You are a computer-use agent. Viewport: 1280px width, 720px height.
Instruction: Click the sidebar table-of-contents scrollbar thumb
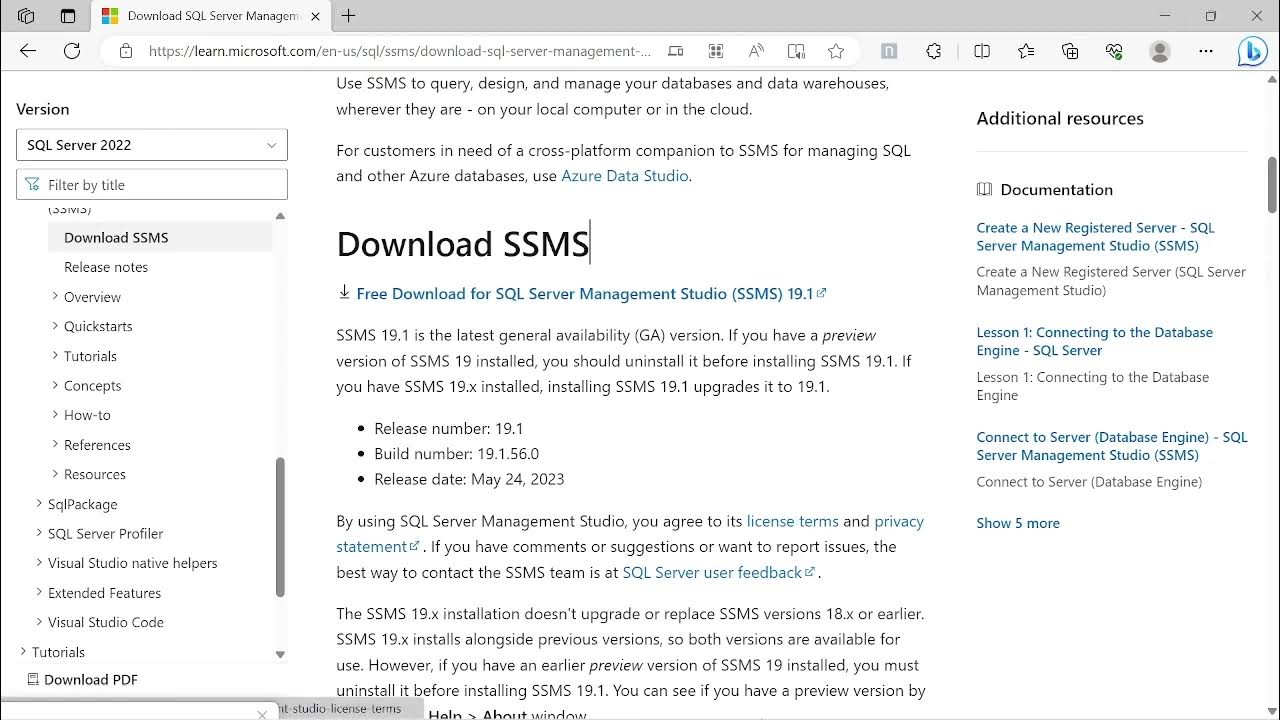click(280, 527)
